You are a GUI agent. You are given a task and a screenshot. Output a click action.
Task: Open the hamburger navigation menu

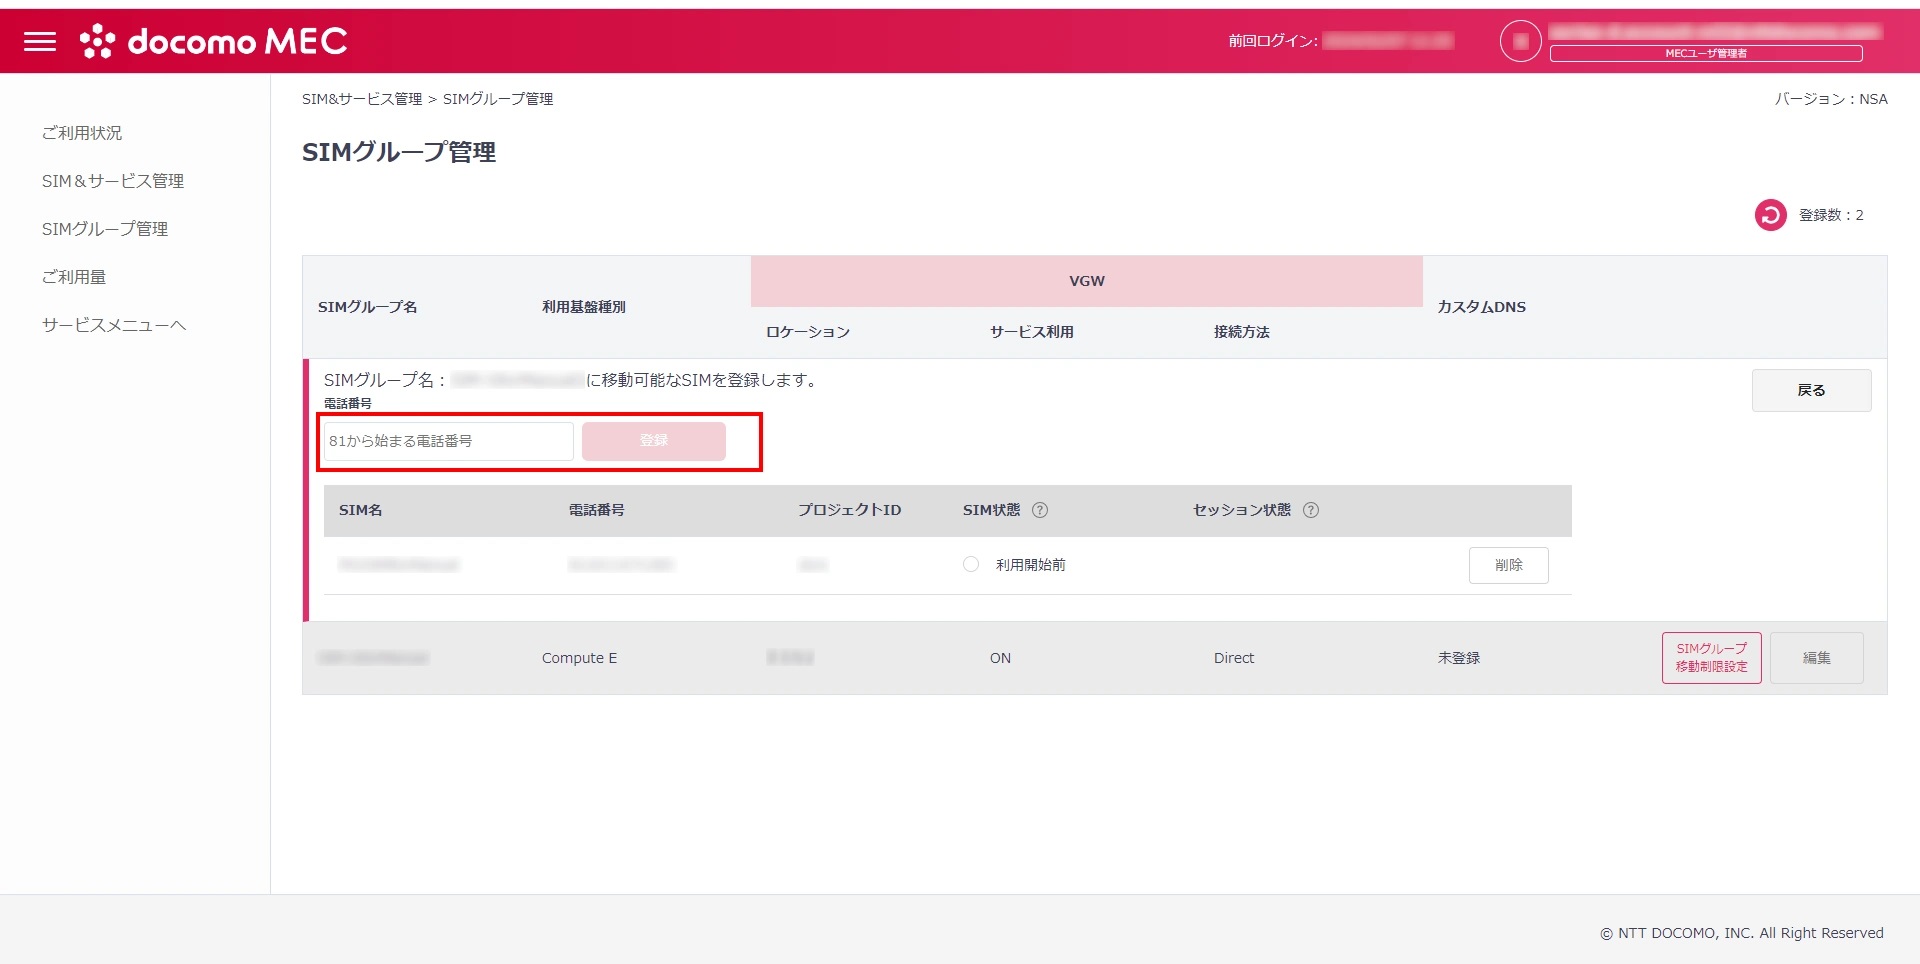coord(40,41)
